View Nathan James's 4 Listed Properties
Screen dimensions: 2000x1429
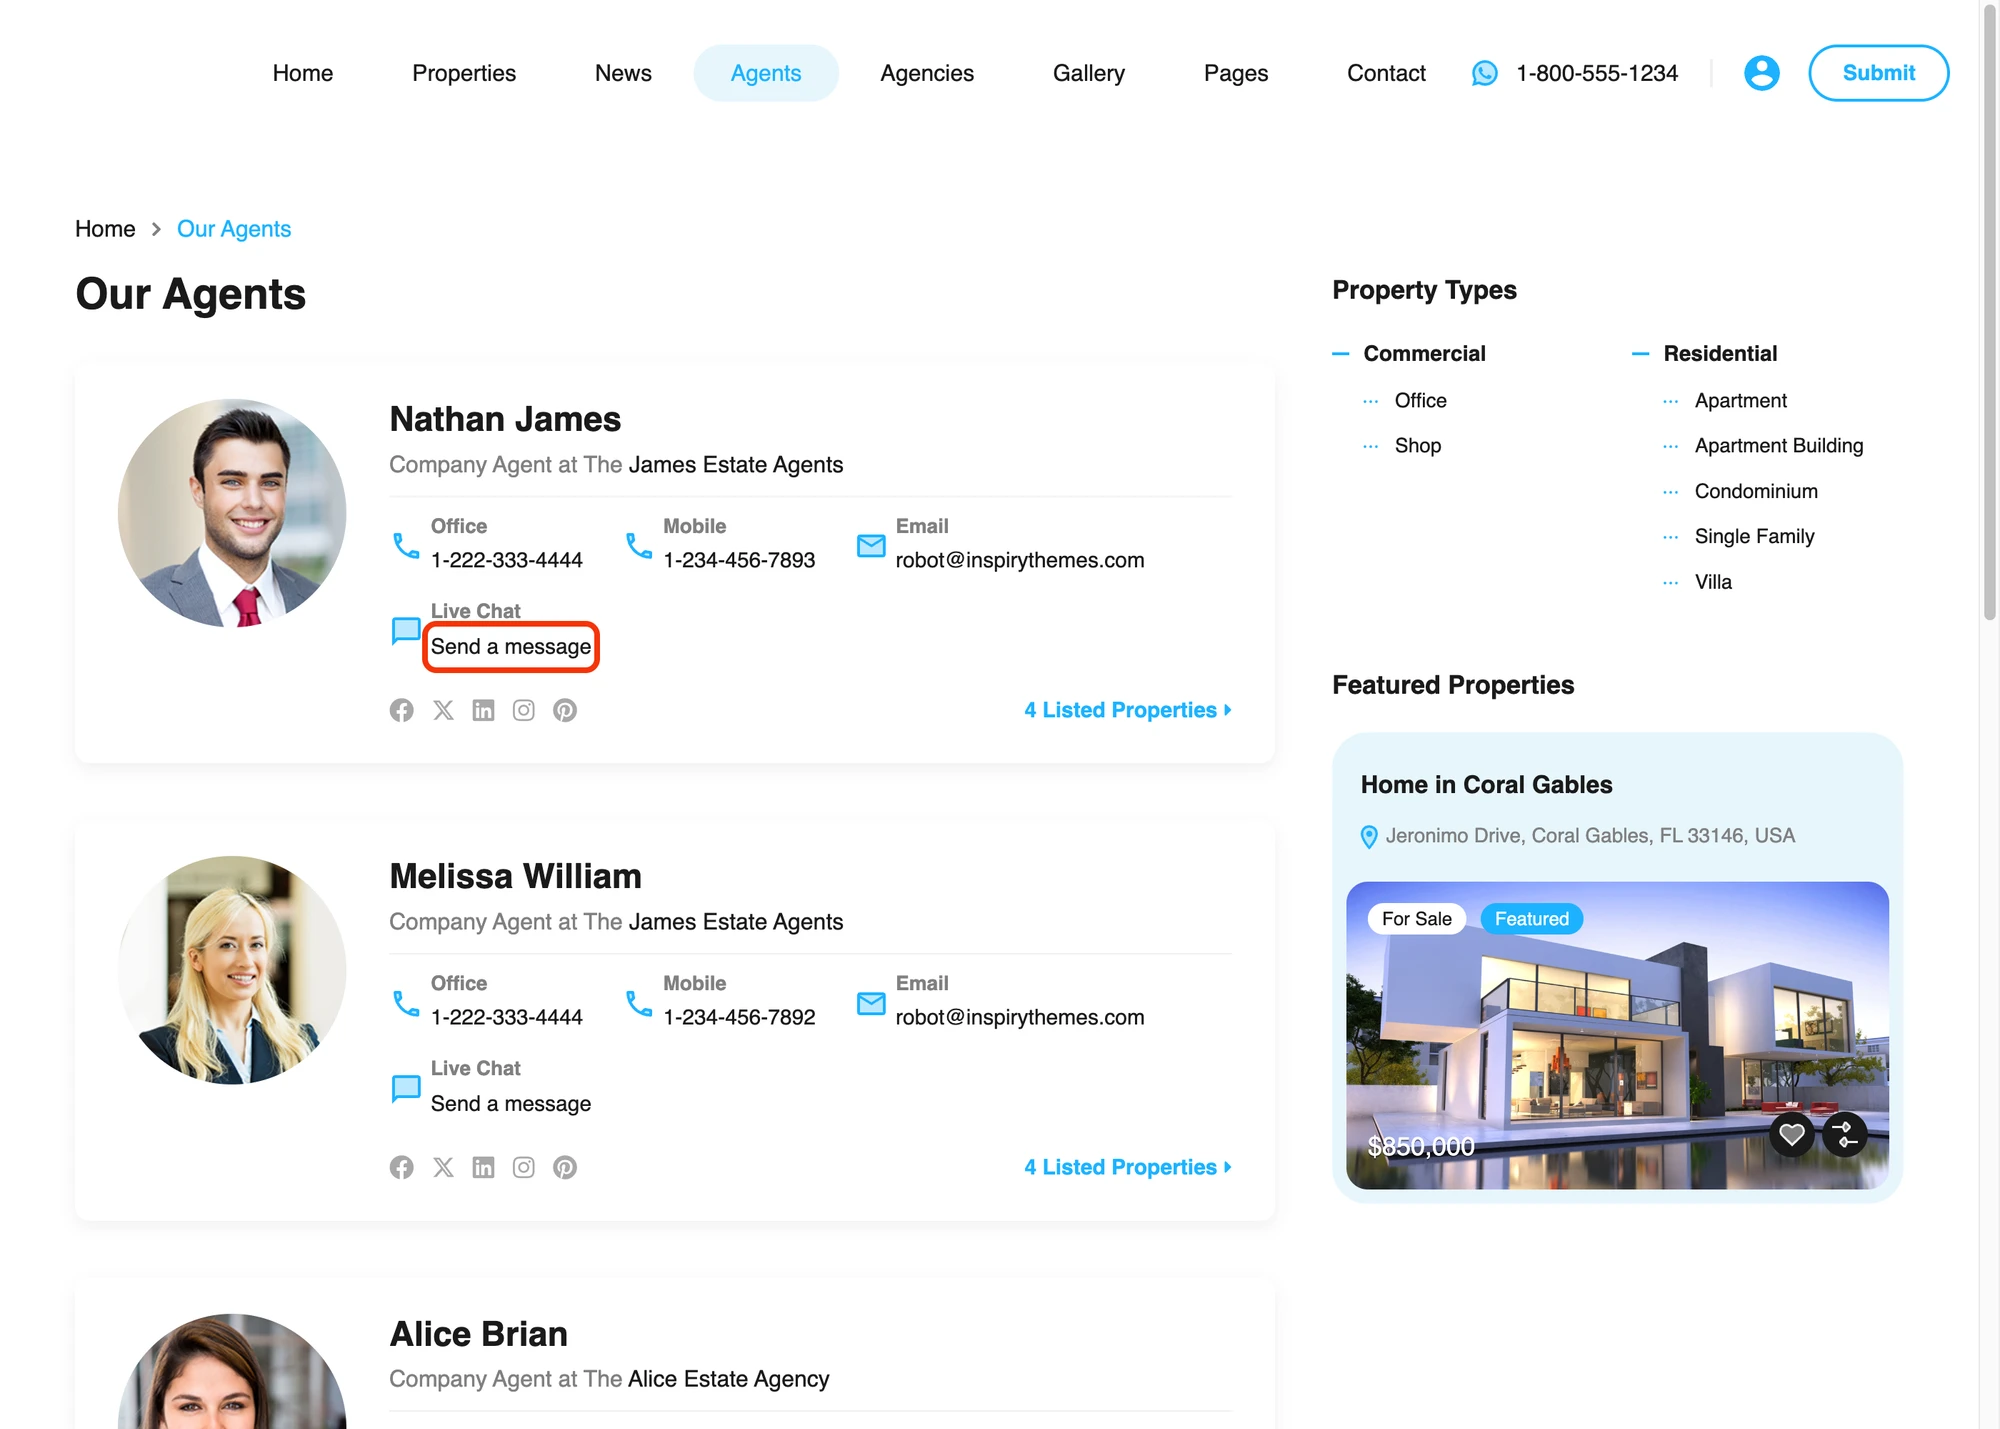click(1127, 710)
